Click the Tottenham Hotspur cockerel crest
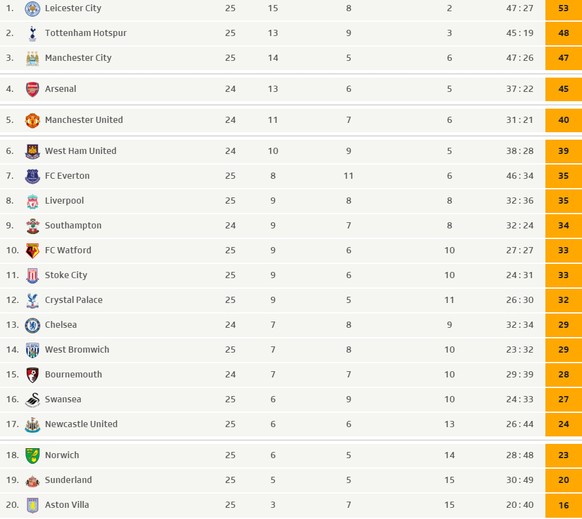Screen dimensions: 582x519 pos(32,34)
